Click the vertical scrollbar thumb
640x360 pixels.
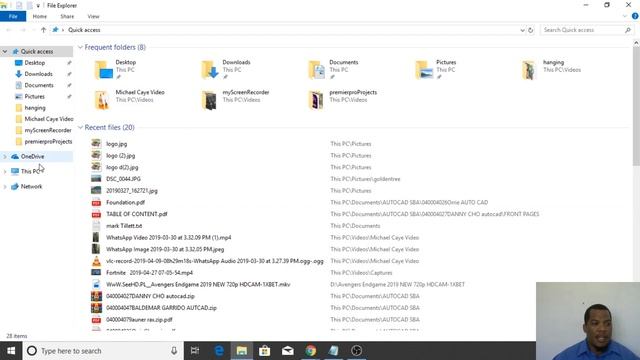636,106
